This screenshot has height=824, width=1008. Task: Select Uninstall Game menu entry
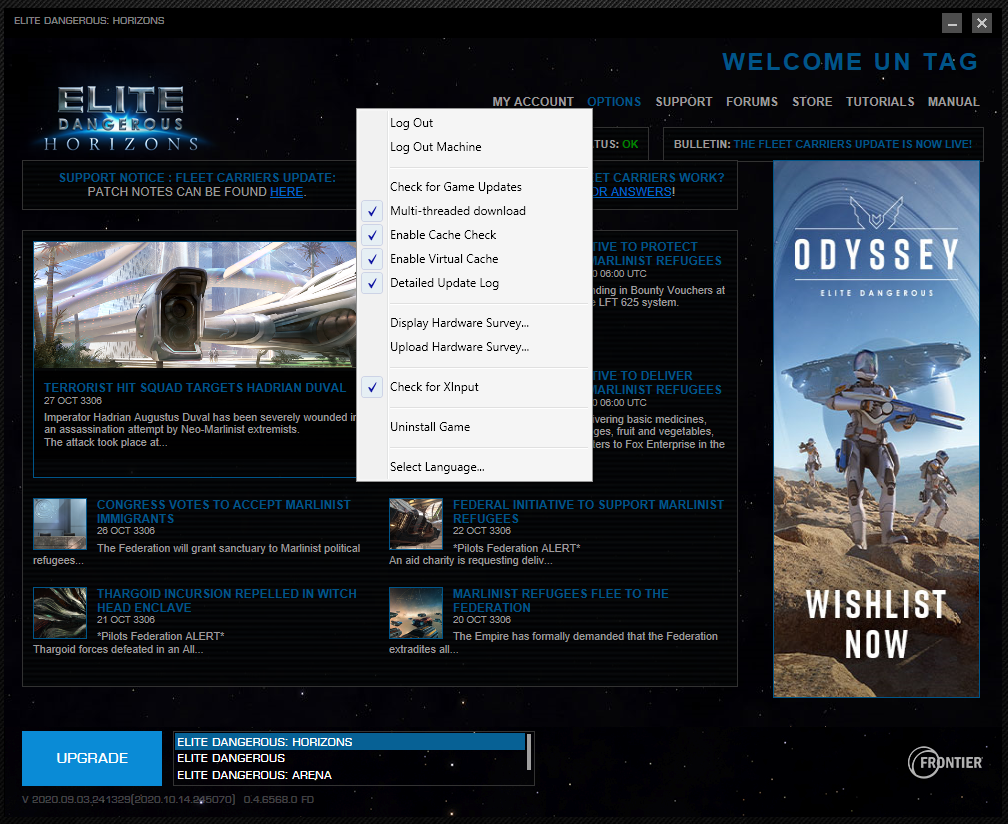point(474,427)
